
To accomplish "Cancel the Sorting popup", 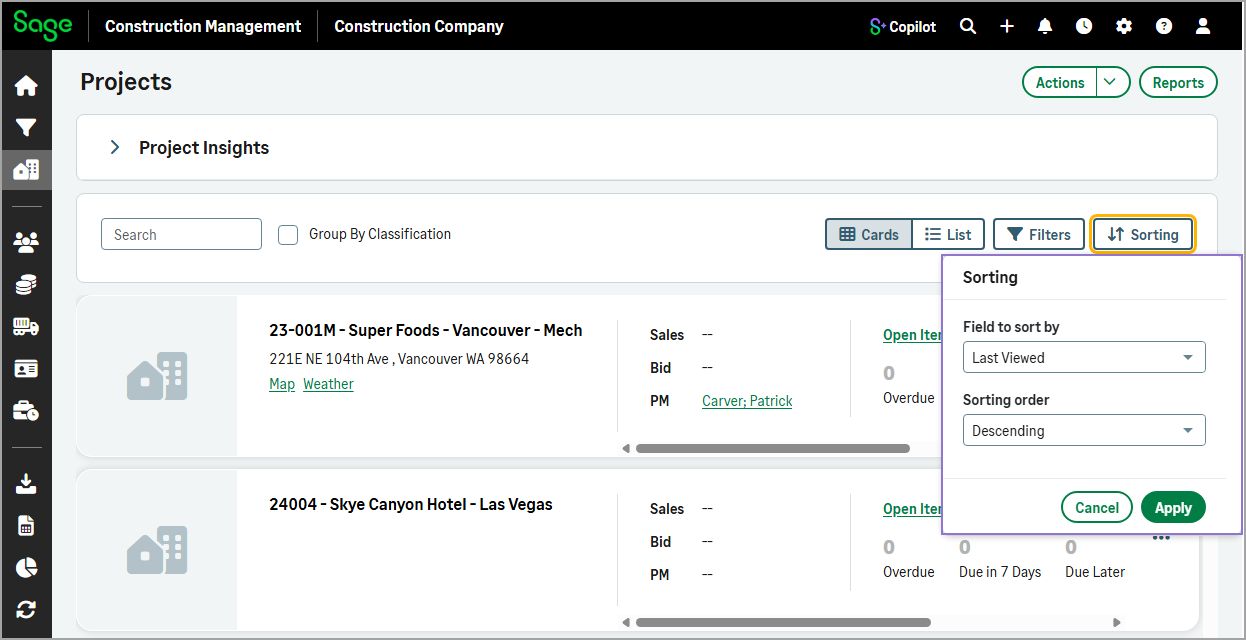I will [1097, 508].
